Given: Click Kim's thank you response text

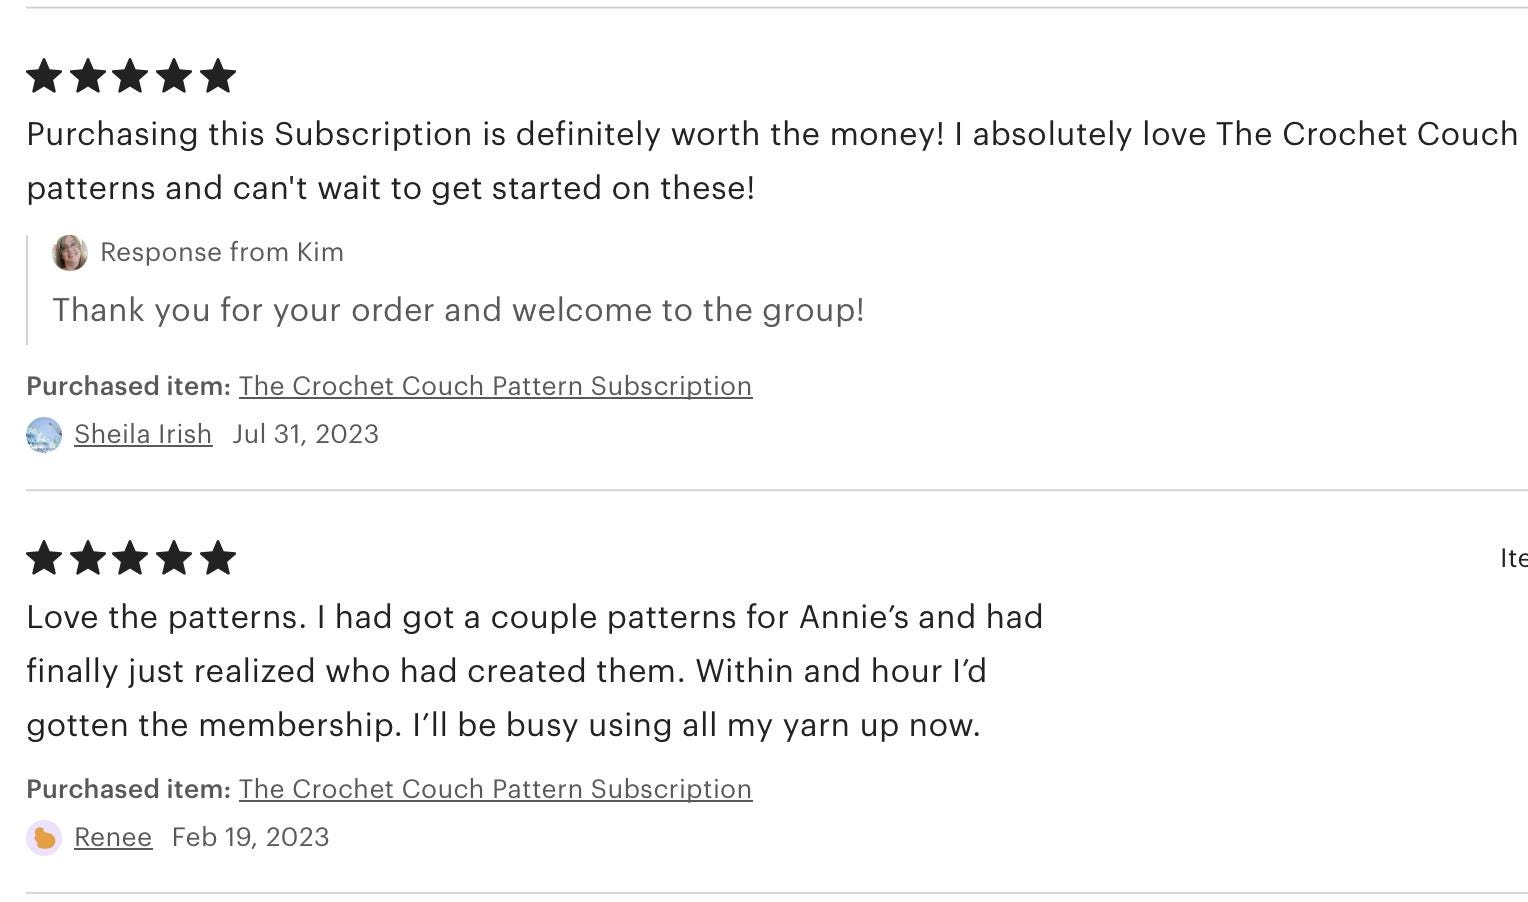Looking at the screenshot, I should point(458,310).
